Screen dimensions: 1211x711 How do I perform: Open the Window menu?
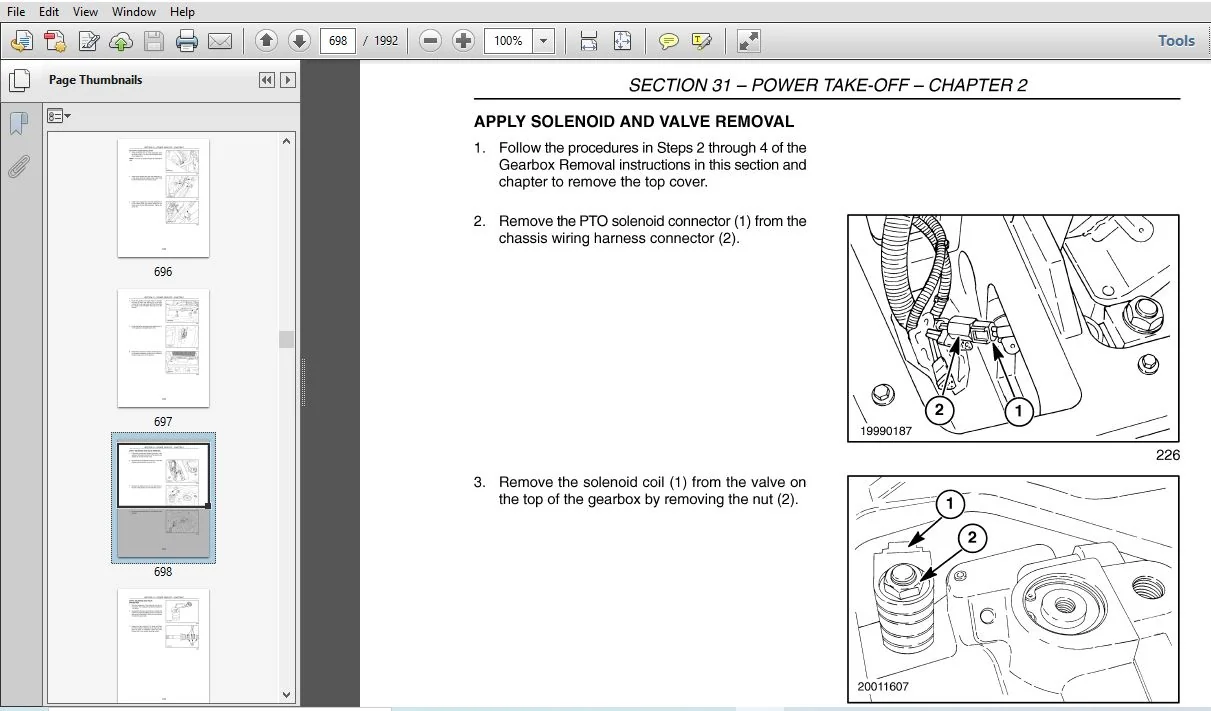[134, 12]
